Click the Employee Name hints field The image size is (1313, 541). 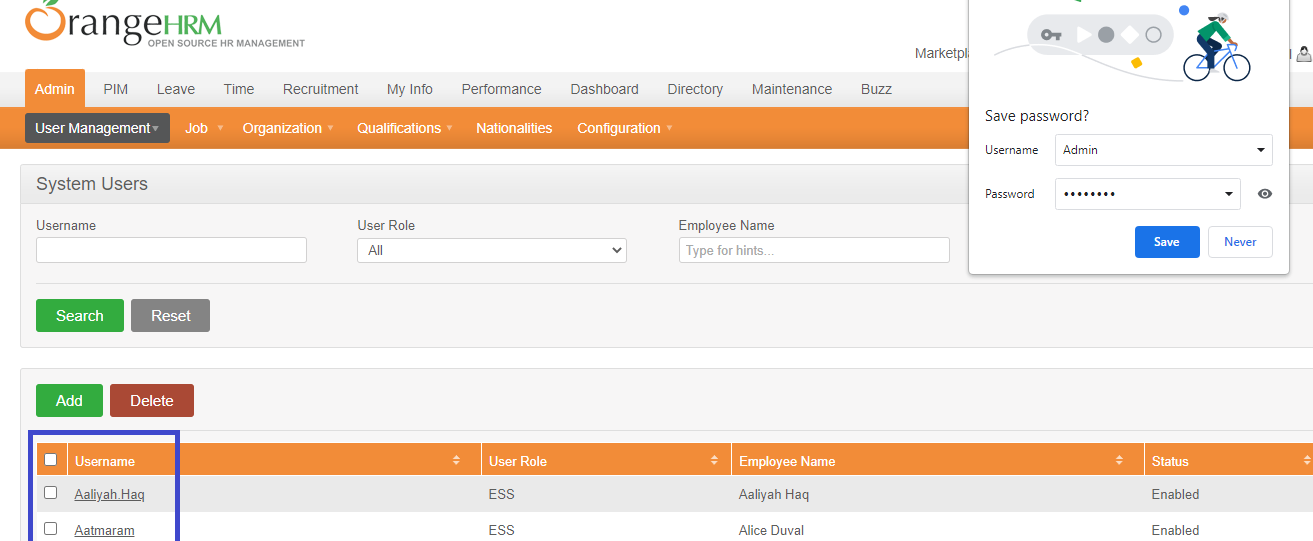[x=814, y=250]
